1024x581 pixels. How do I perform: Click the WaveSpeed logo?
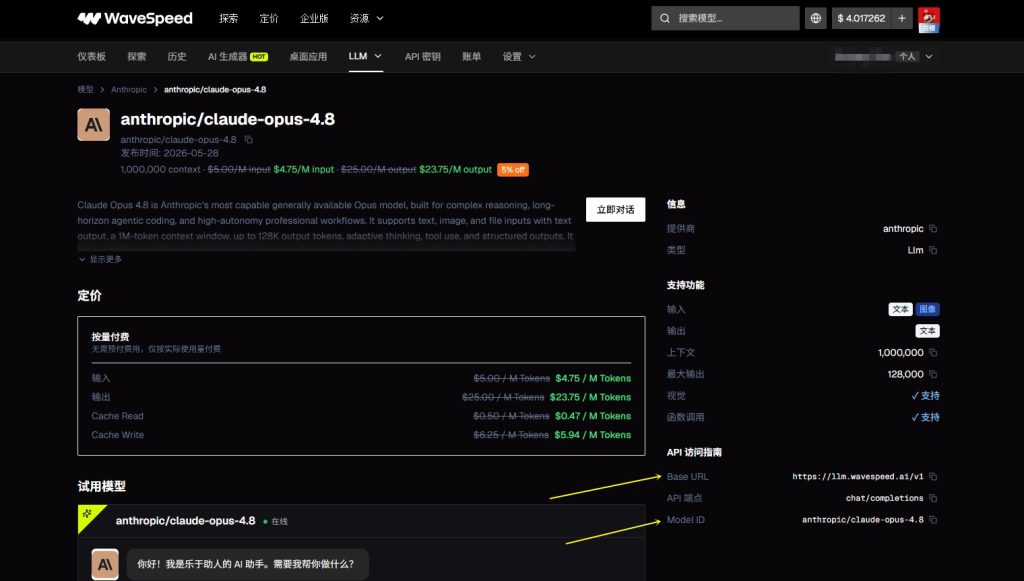[x=135, y=18]
